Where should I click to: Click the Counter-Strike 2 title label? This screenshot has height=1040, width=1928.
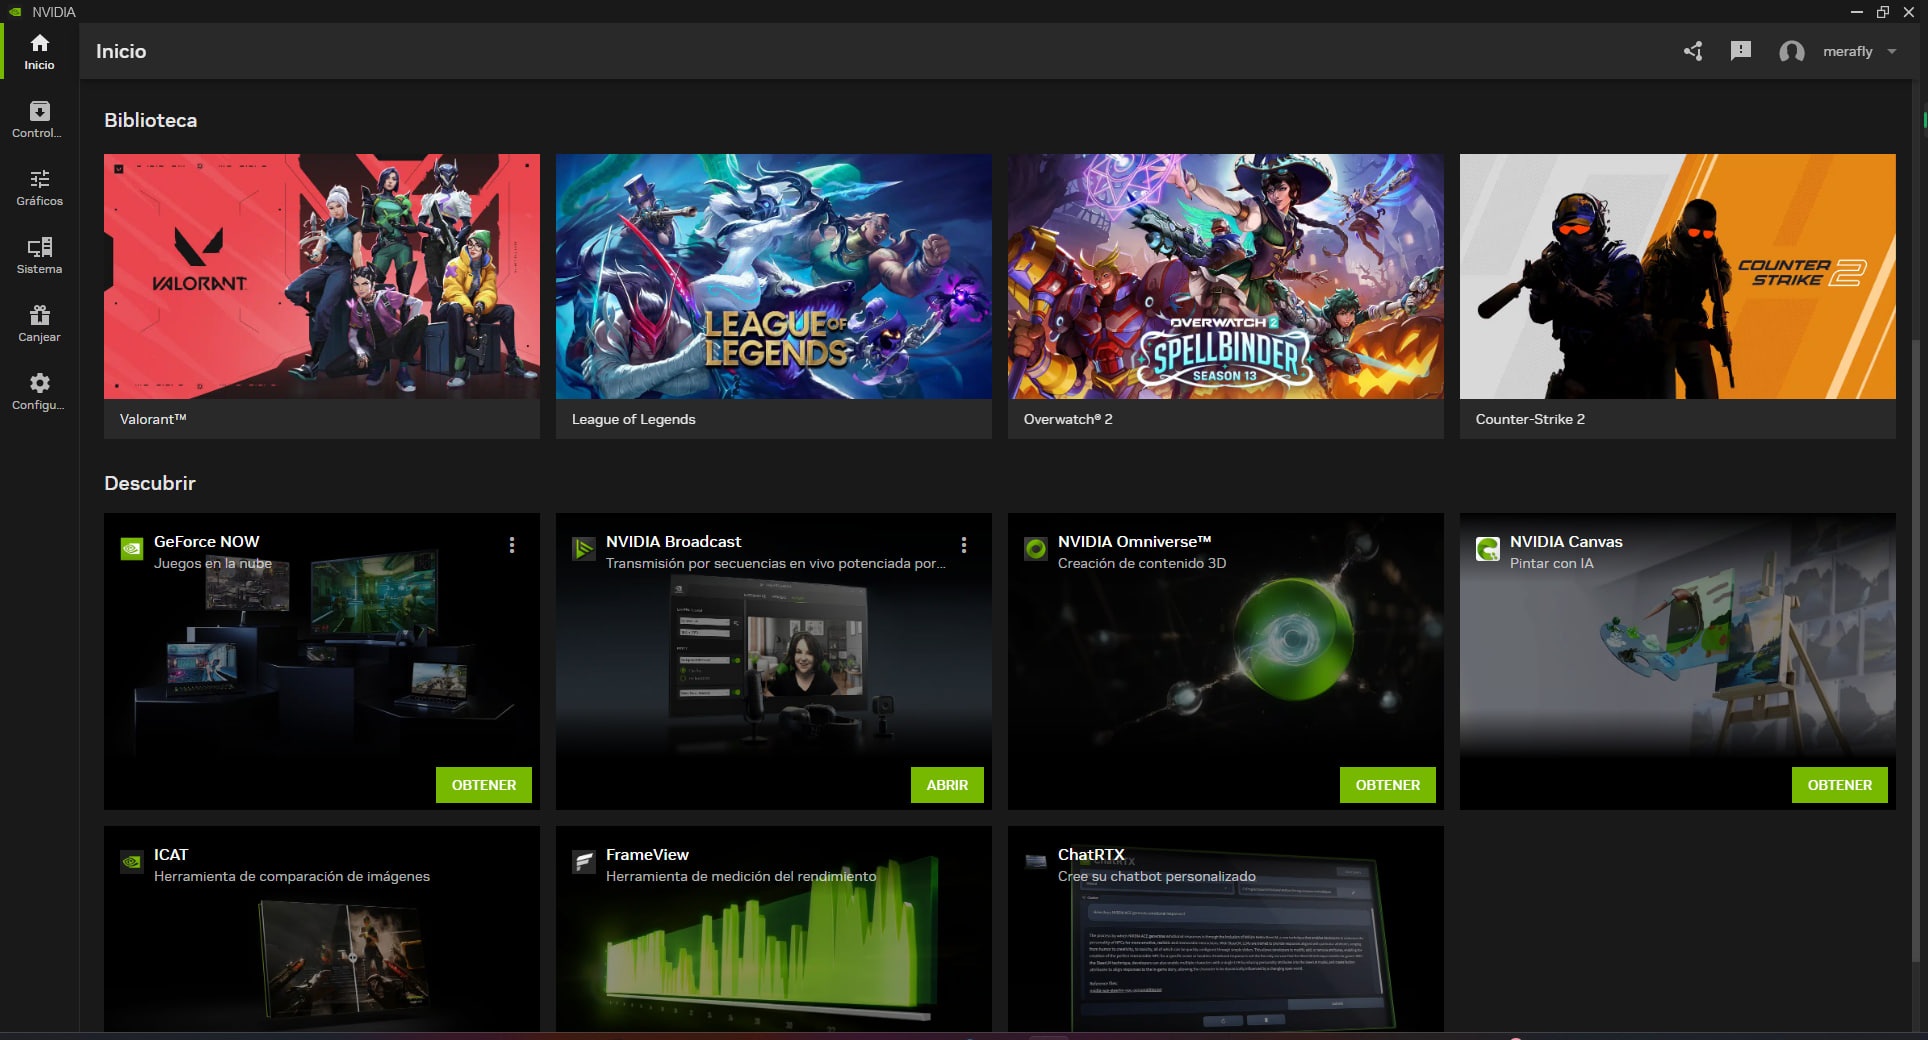tap(1530, 419)
